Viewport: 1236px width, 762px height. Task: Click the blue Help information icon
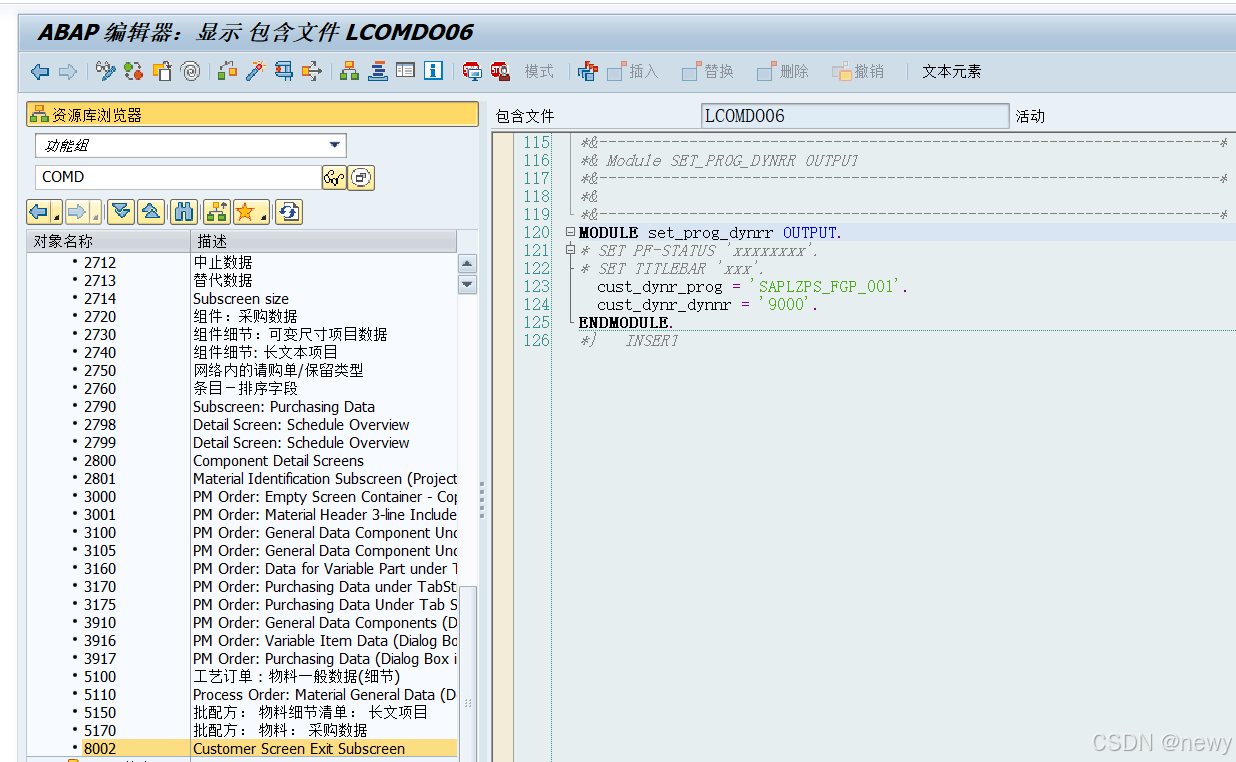[x=433, y=71]
